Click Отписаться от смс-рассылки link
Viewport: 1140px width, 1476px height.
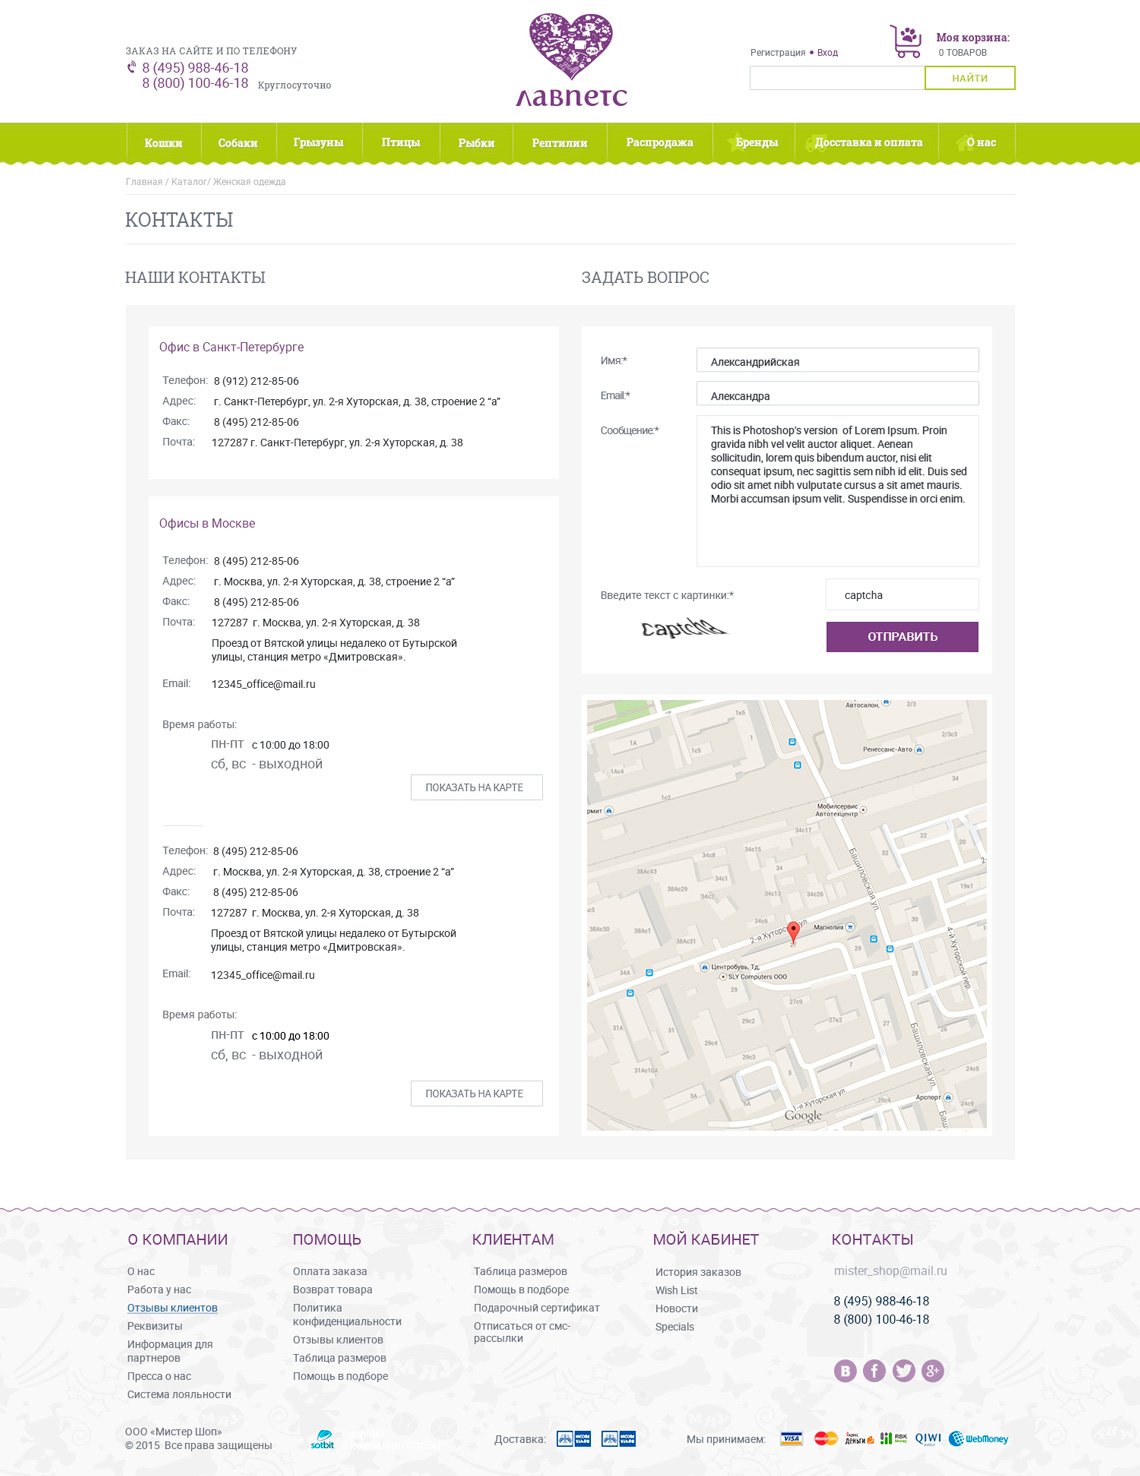[x=522, y=1332]
